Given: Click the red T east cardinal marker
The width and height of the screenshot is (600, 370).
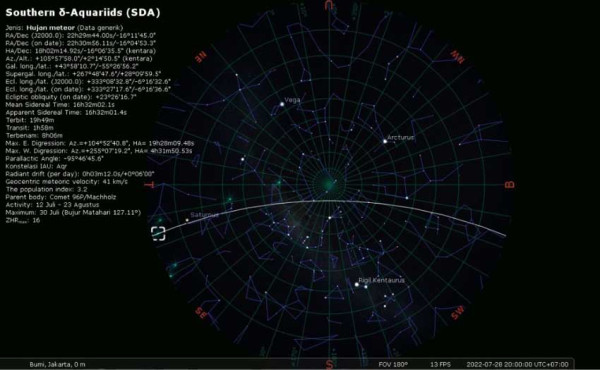Looking at the screenshot, I should pyautogui.click(x=150, y=185).
